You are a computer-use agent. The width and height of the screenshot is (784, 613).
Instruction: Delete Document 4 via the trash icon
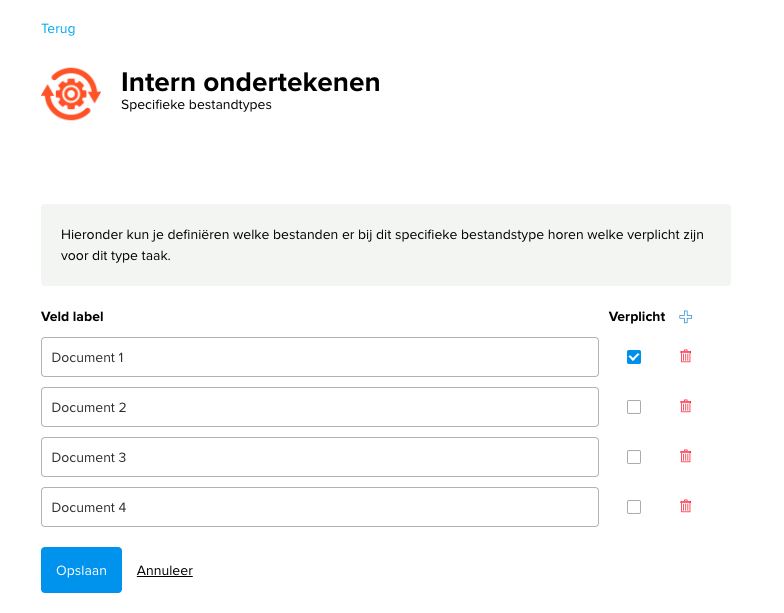pos(686,506)
